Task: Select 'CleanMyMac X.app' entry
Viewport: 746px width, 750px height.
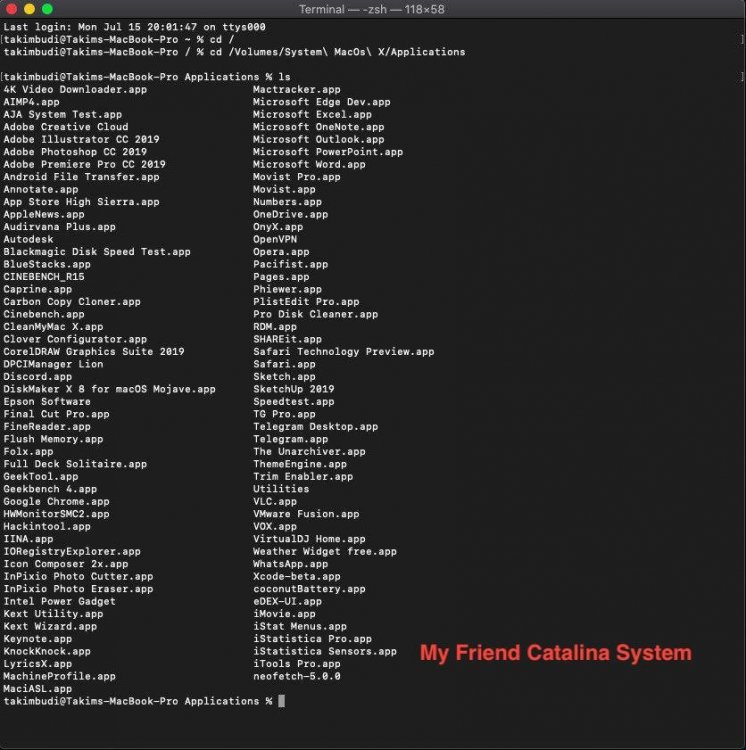Action: point(54,327)
